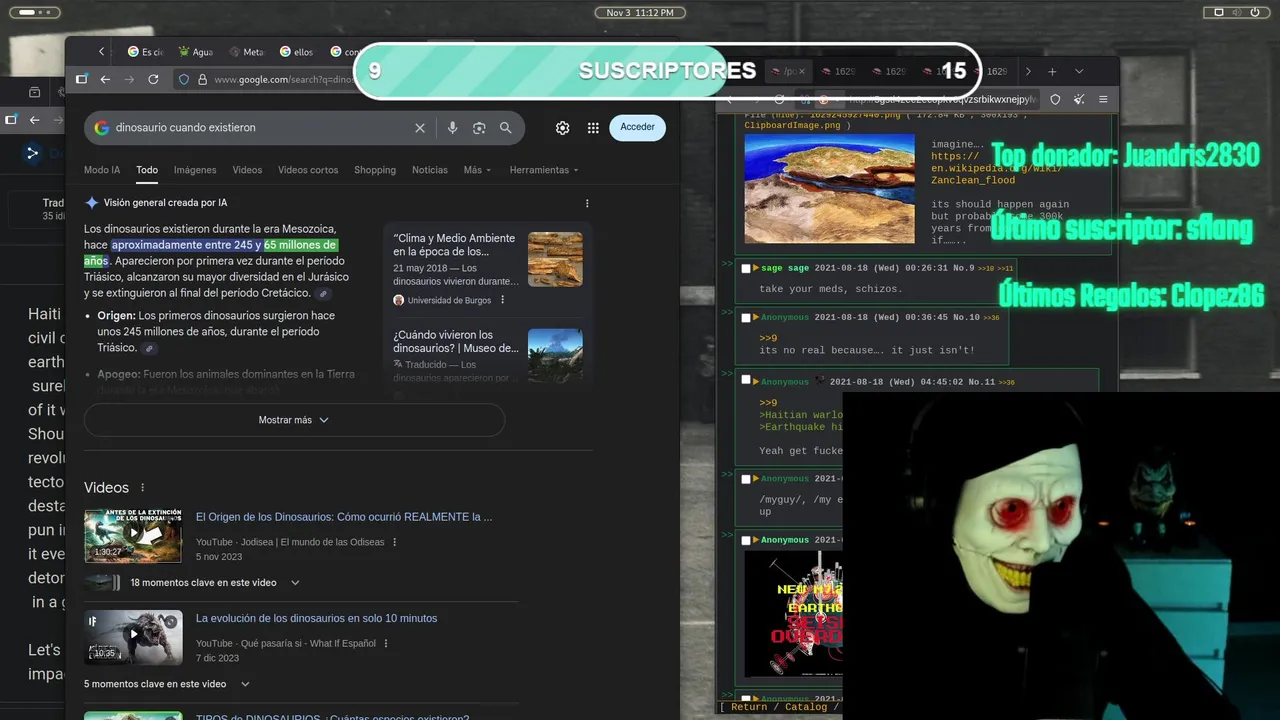Switch to the Meta browser tab
The image size is (1280, 720).
(x=246, y=52)
